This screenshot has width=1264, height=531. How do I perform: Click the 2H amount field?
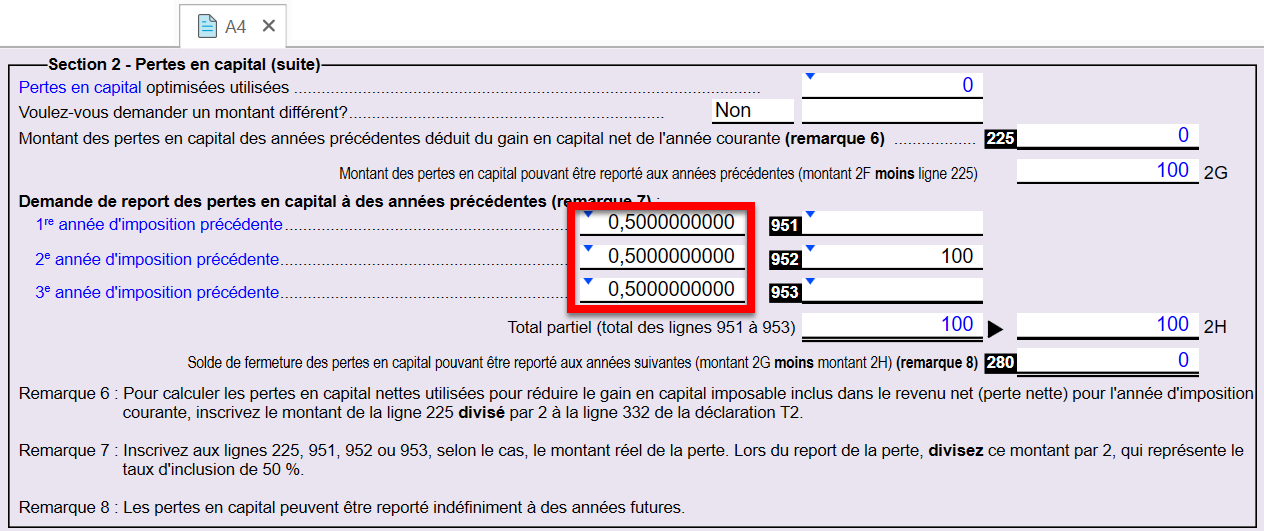(x=1107, y=325)
